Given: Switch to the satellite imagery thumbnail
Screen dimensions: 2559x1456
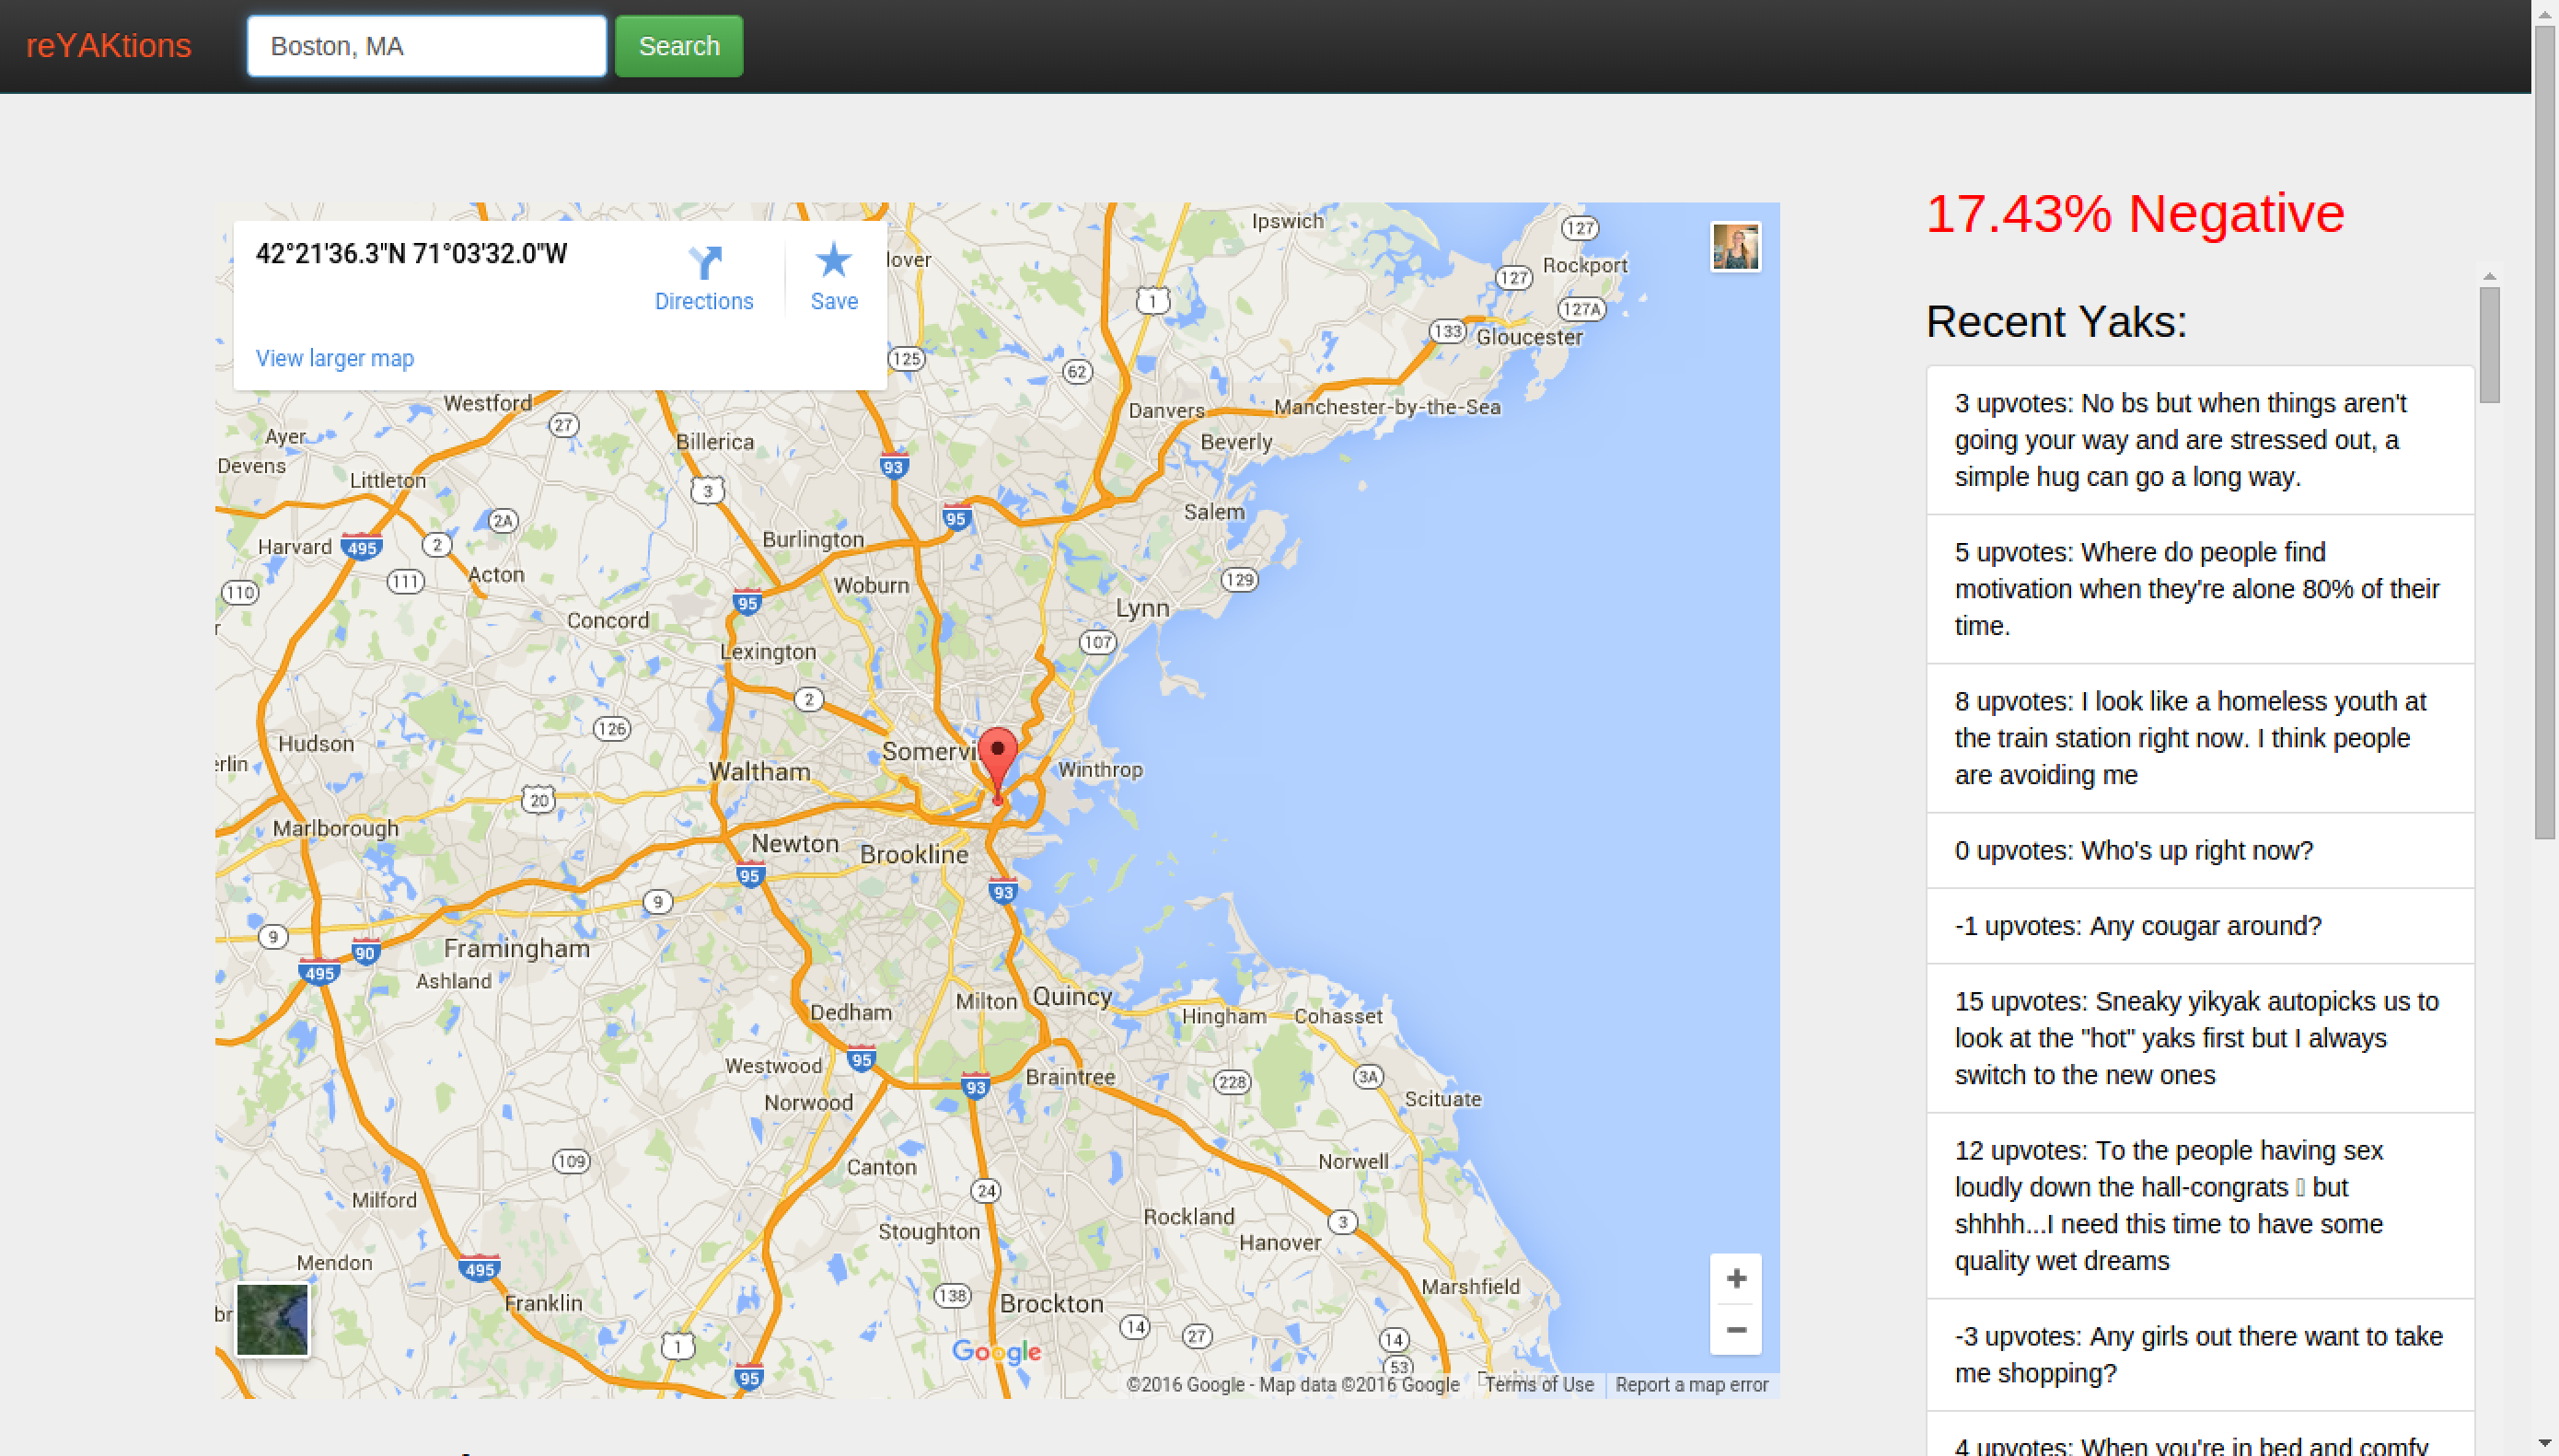Looking at the screenshot, I should coord(272,1319).
